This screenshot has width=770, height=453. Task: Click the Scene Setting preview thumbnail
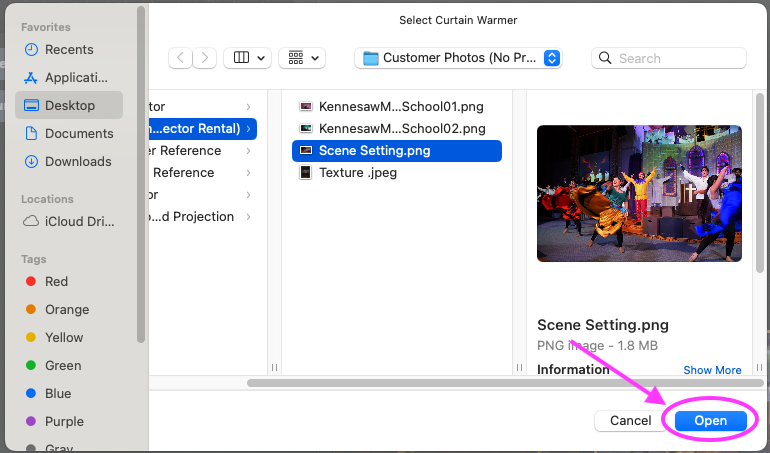pos(639,193)
